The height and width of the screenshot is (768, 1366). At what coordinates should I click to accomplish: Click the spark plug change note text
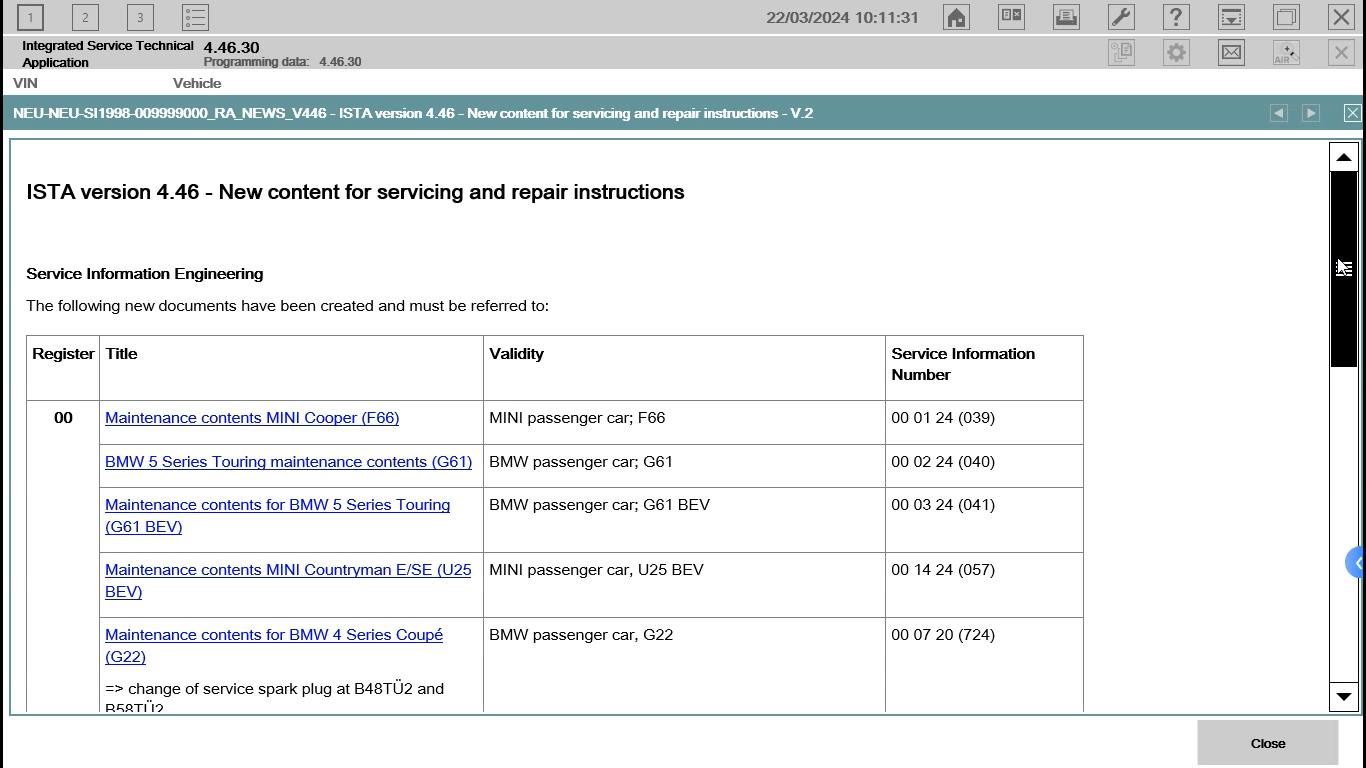[x=274, y=698]
